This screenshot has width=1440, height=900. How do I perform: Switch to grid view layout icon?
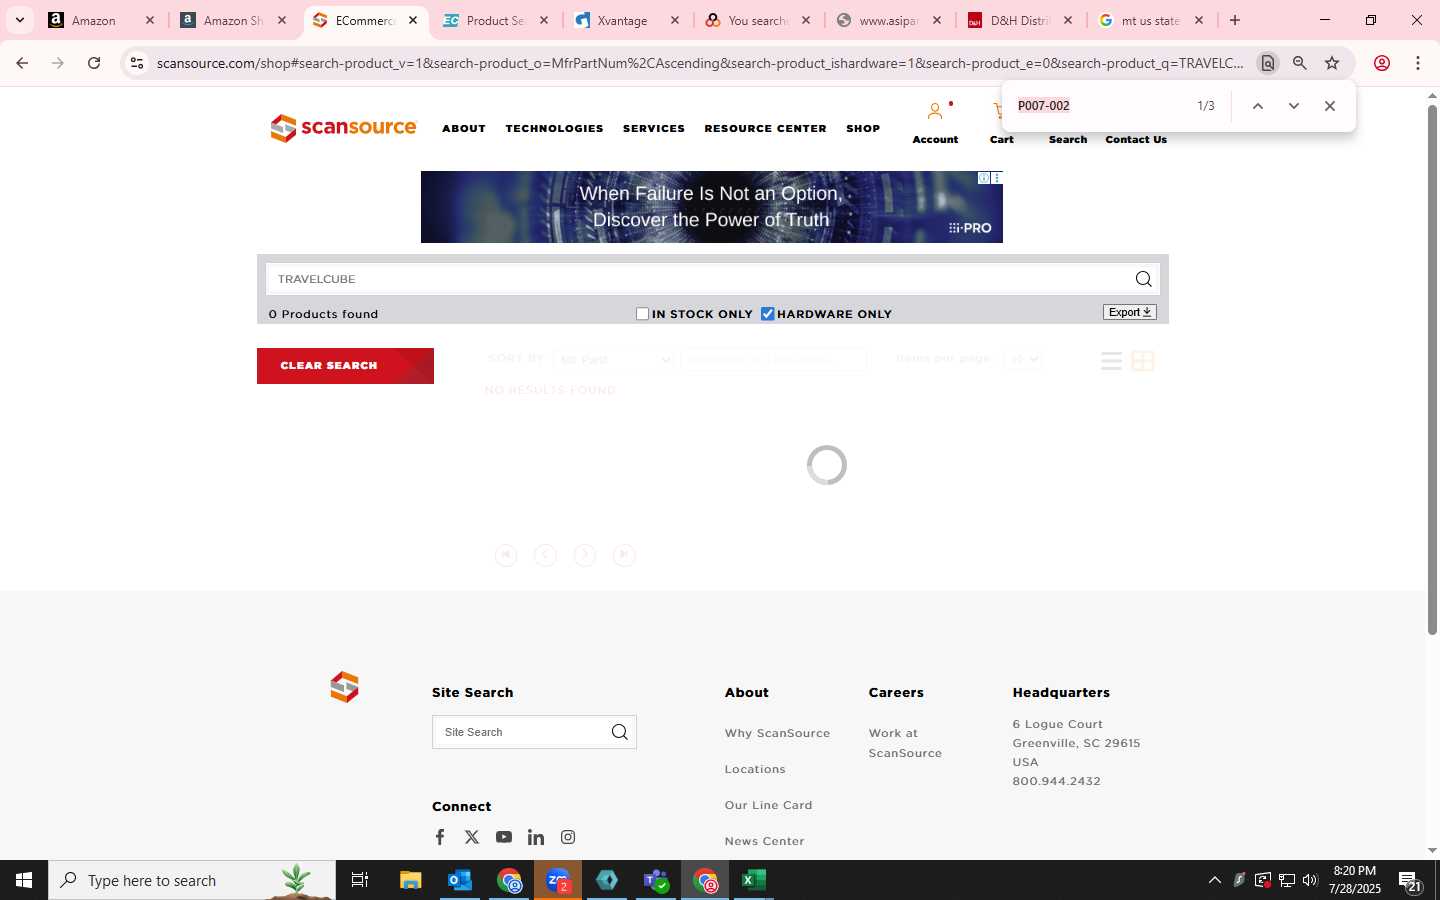tap(1143, 361)
